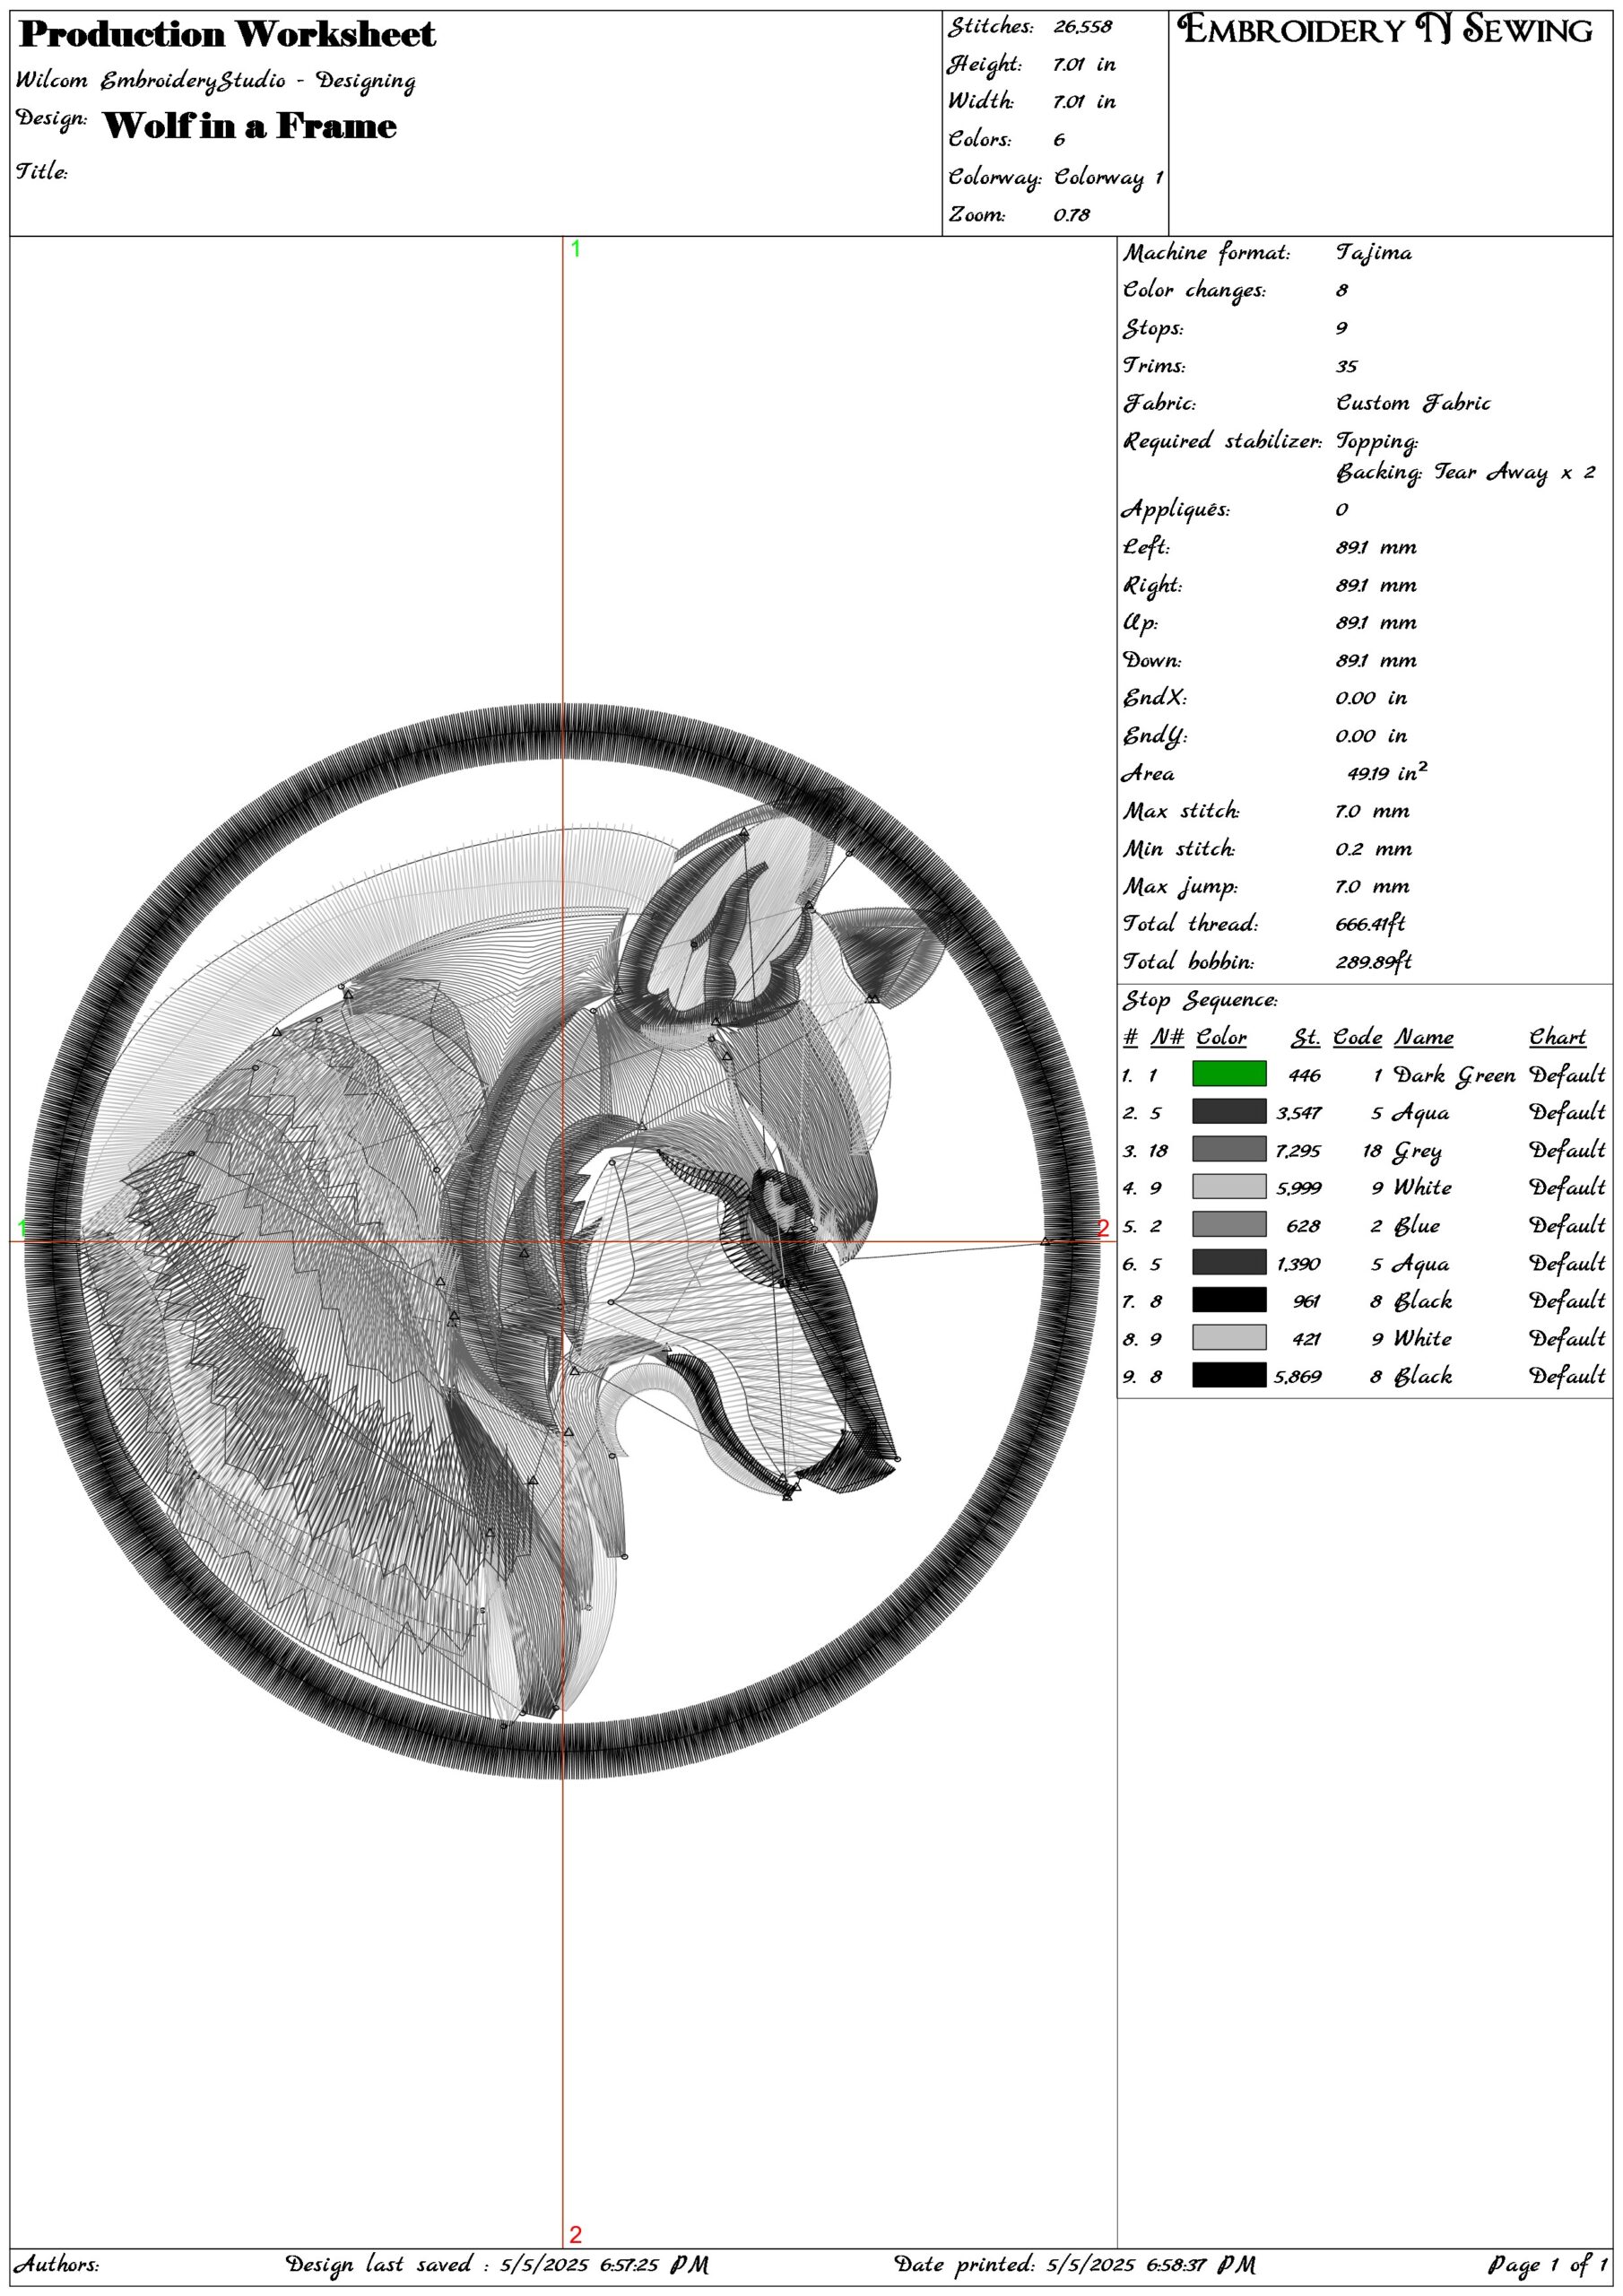
Task: Click the "Production Worksheet" heading
Action: pos(228,35)
